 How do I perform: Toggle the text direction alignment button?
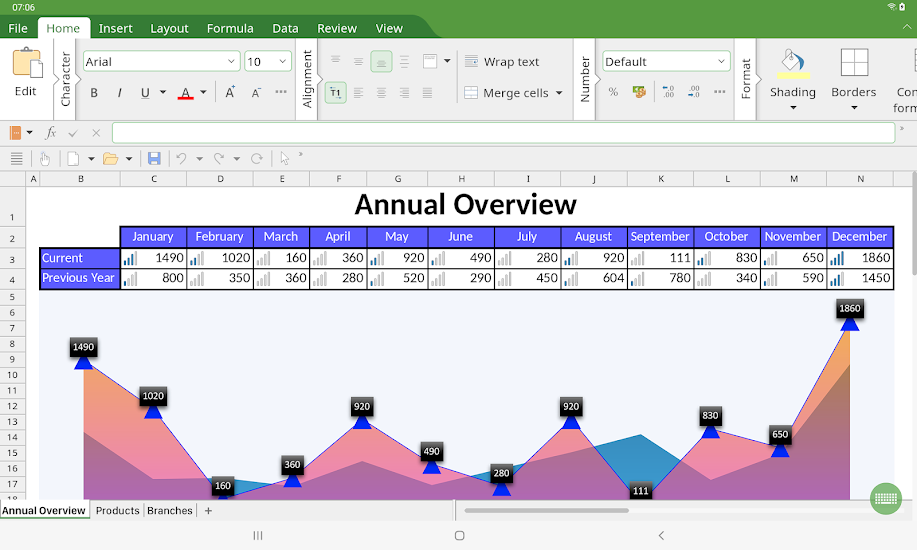335,93
